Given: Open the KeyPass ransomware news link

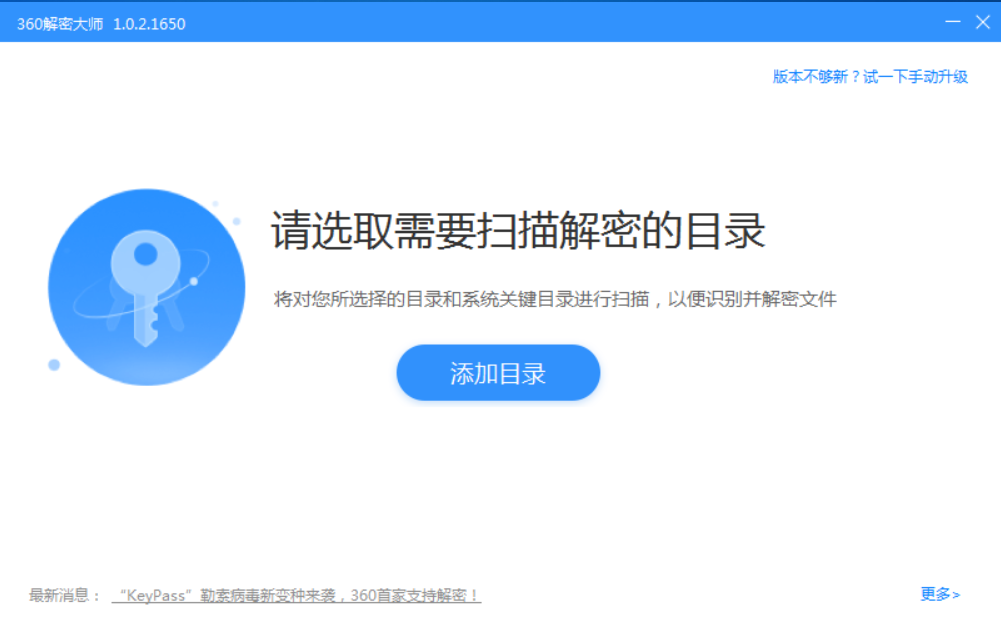Looking at the screenshot, I should (x=296, y=595).
